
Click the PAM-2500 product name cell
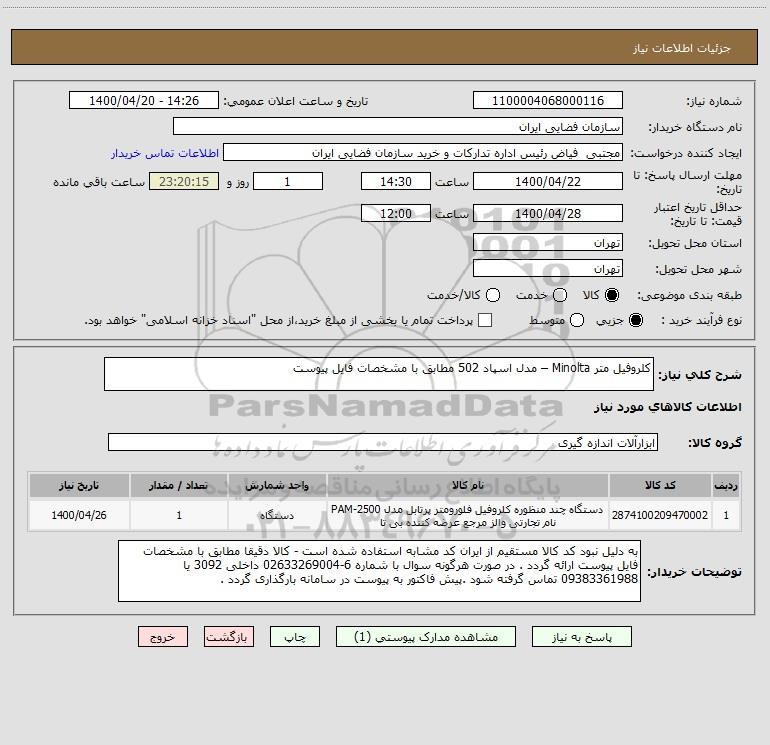pos(468,515)
